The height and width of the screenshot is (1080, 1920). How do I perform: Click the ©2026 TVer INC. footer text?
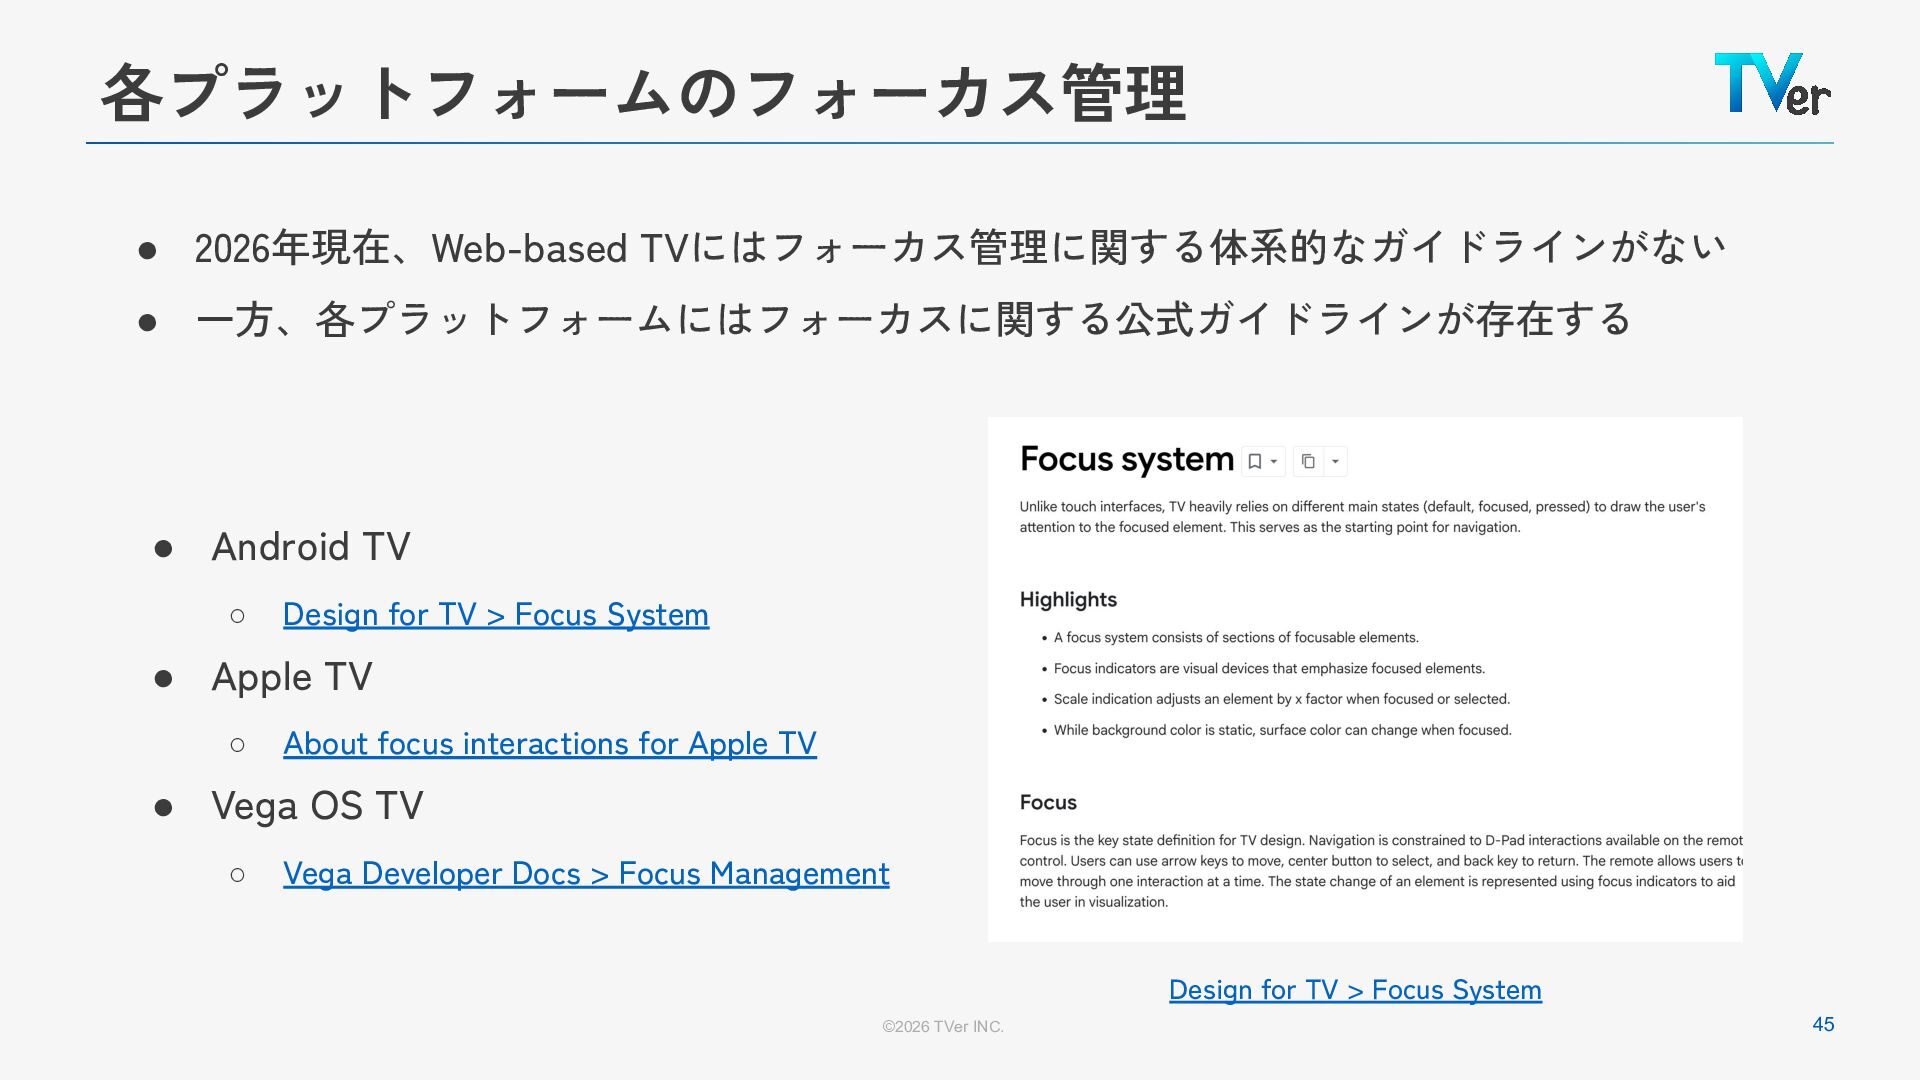click(942, 1026)
